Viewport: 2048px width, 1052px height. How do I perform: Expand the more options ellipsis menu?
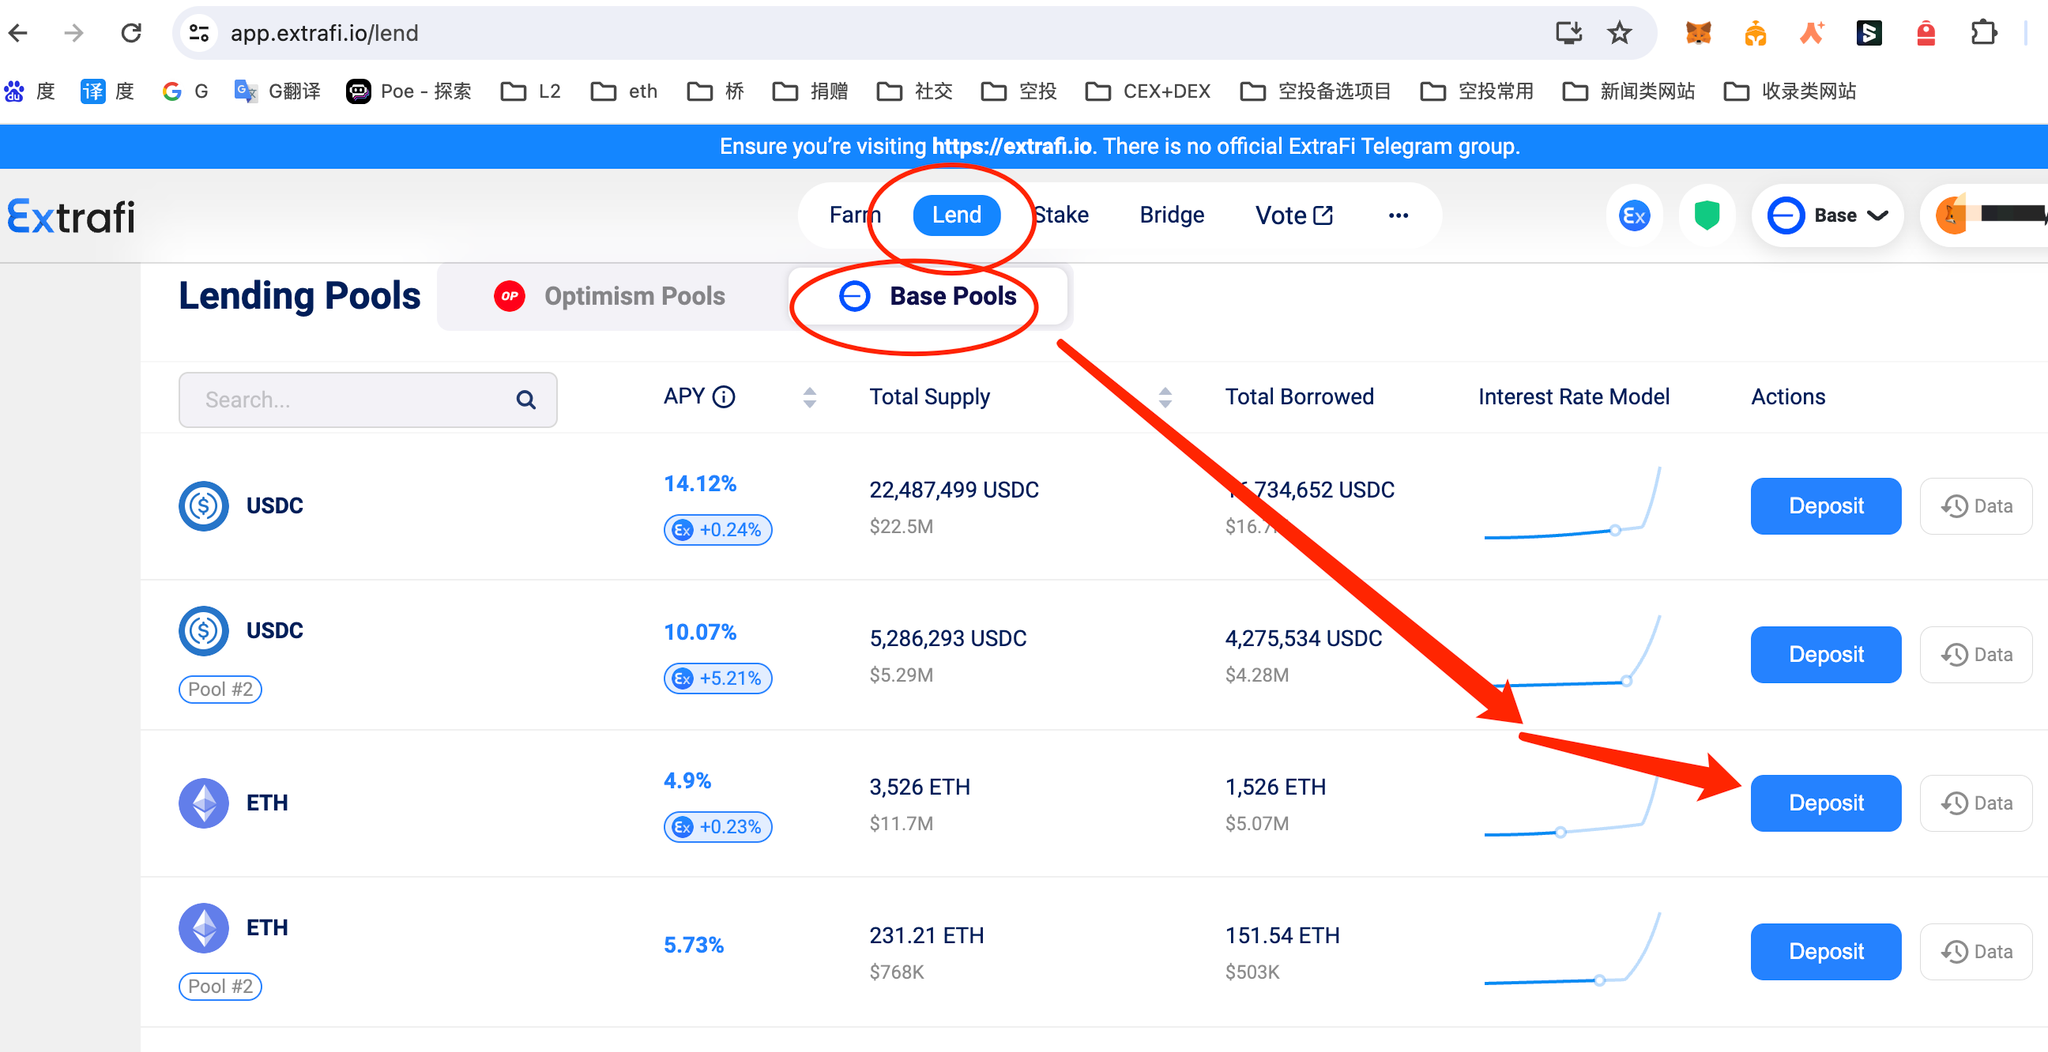coord(1398,215)
